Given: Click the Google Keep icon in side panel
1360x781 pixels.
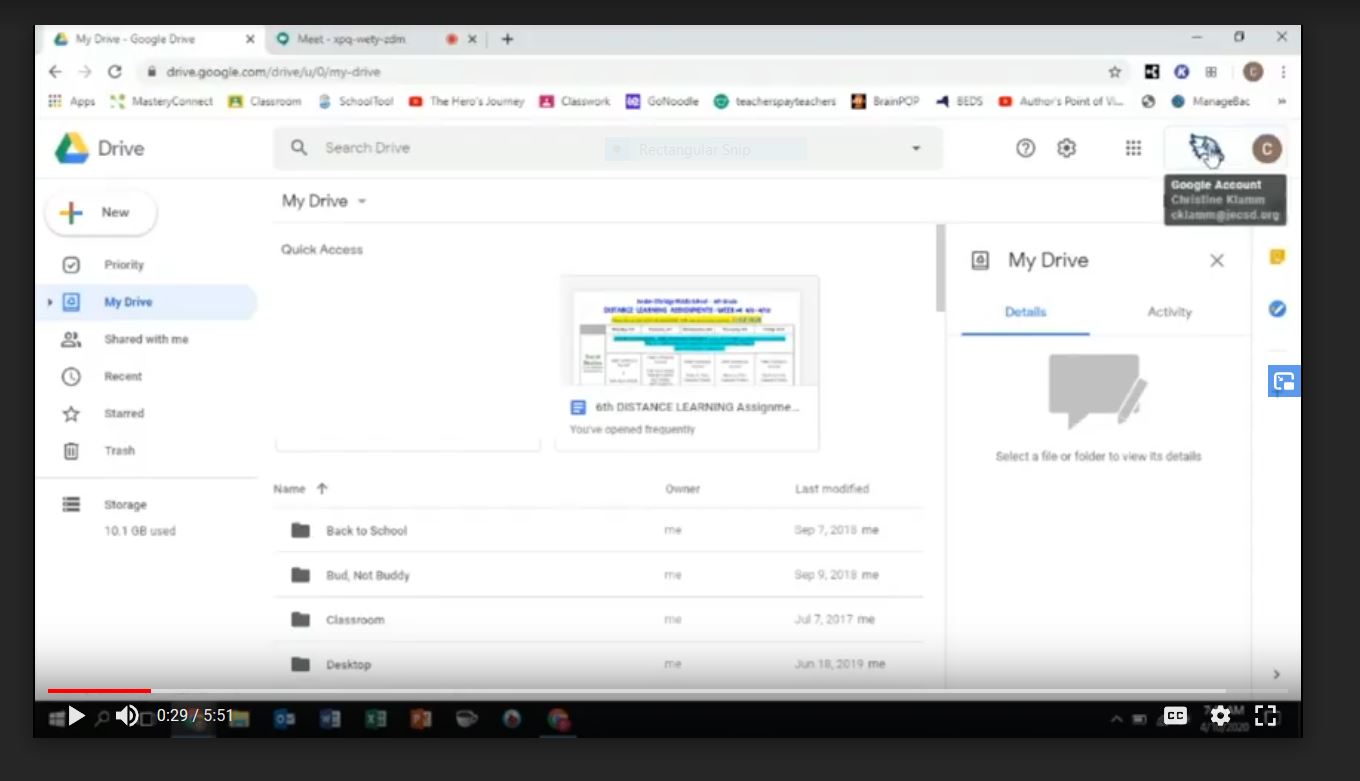Looking at the screenshot, I should [x=1277, y=257].
